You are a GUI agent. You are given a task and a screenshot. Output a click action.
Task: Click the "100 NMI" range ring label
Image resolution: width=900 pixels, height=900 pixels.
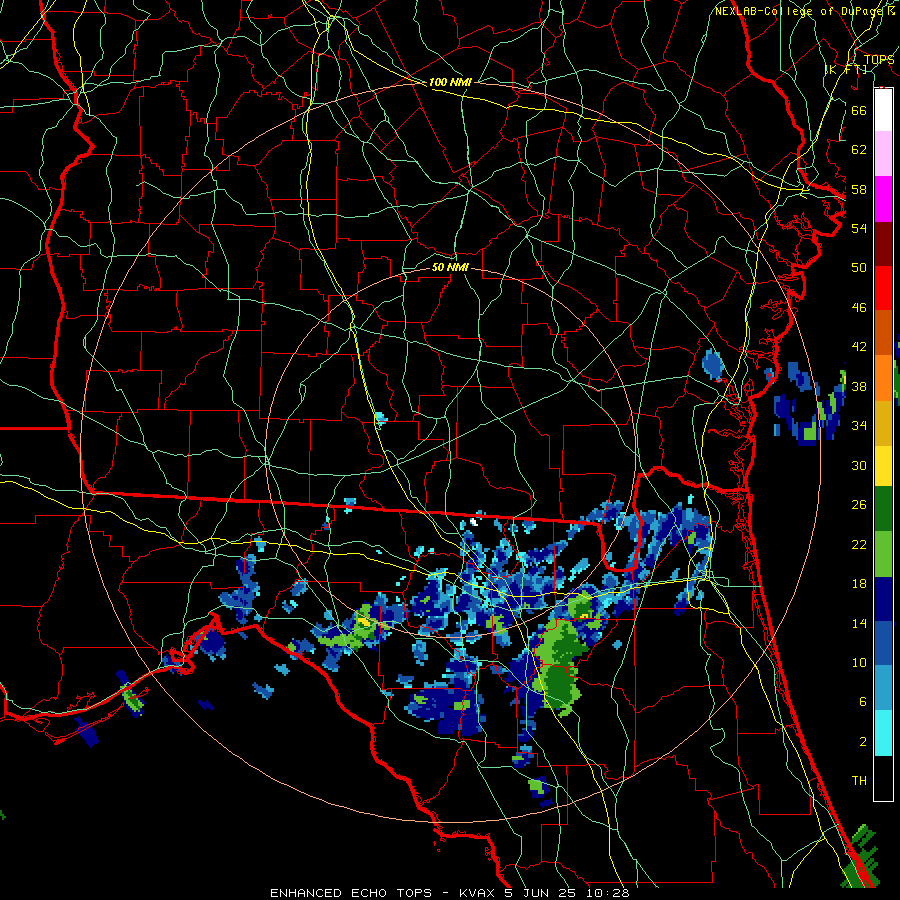tap(450, 82)
